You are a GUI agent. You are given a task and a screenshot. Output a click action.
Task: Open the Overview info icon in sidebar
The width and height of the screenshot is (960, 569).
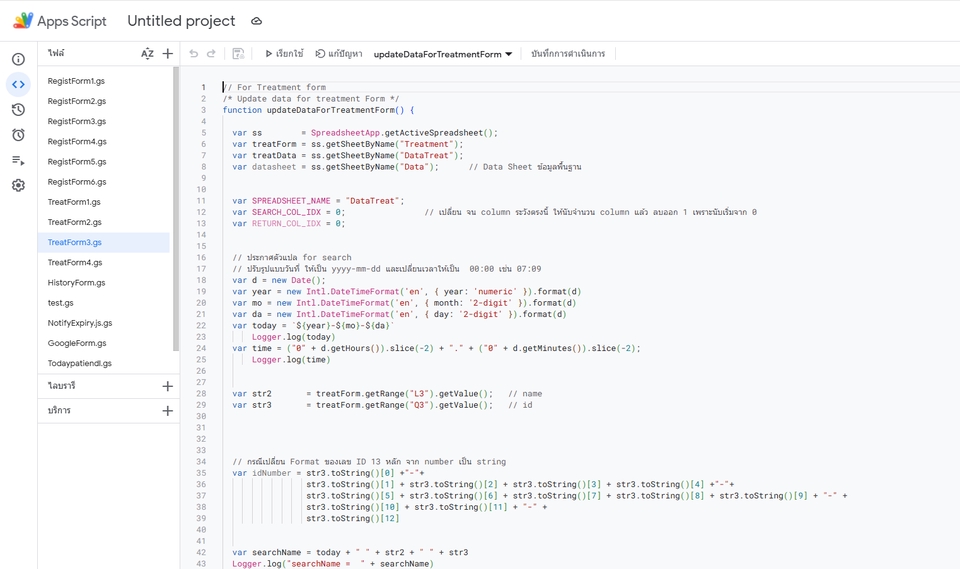click(18, 59)
